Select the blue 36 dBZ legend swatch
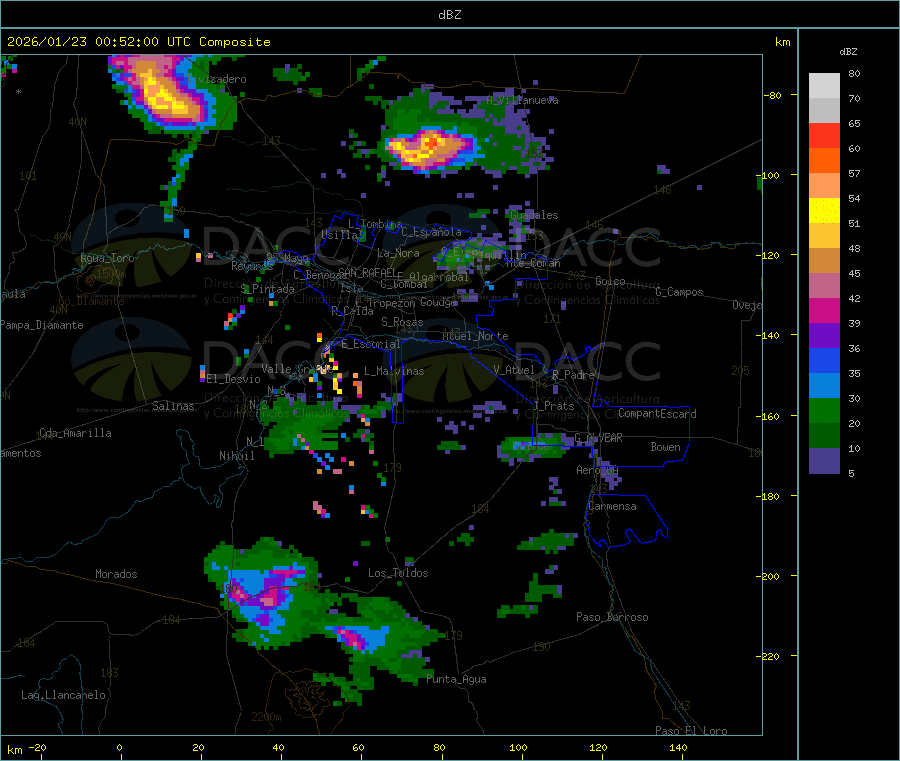This screenshot has width=900, height=761. point(824,360)
